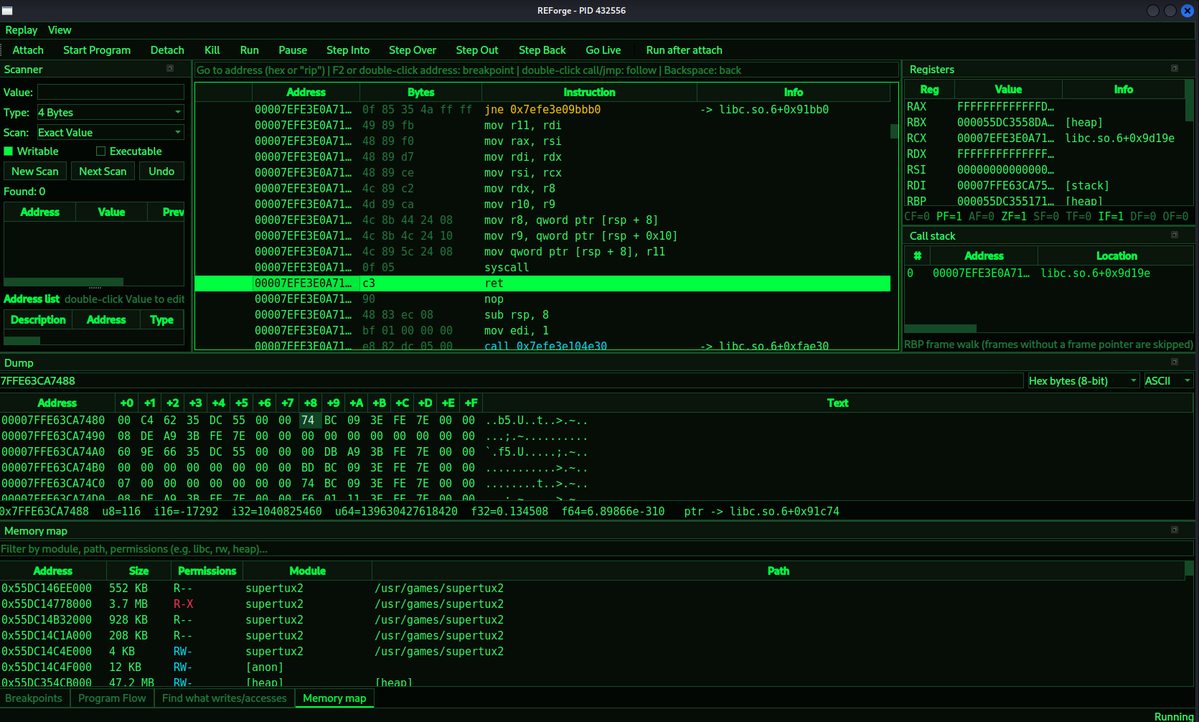This screenshot has height=722, width=1199.
Task: Select the RAX register row
Action: click(1045, 107)
